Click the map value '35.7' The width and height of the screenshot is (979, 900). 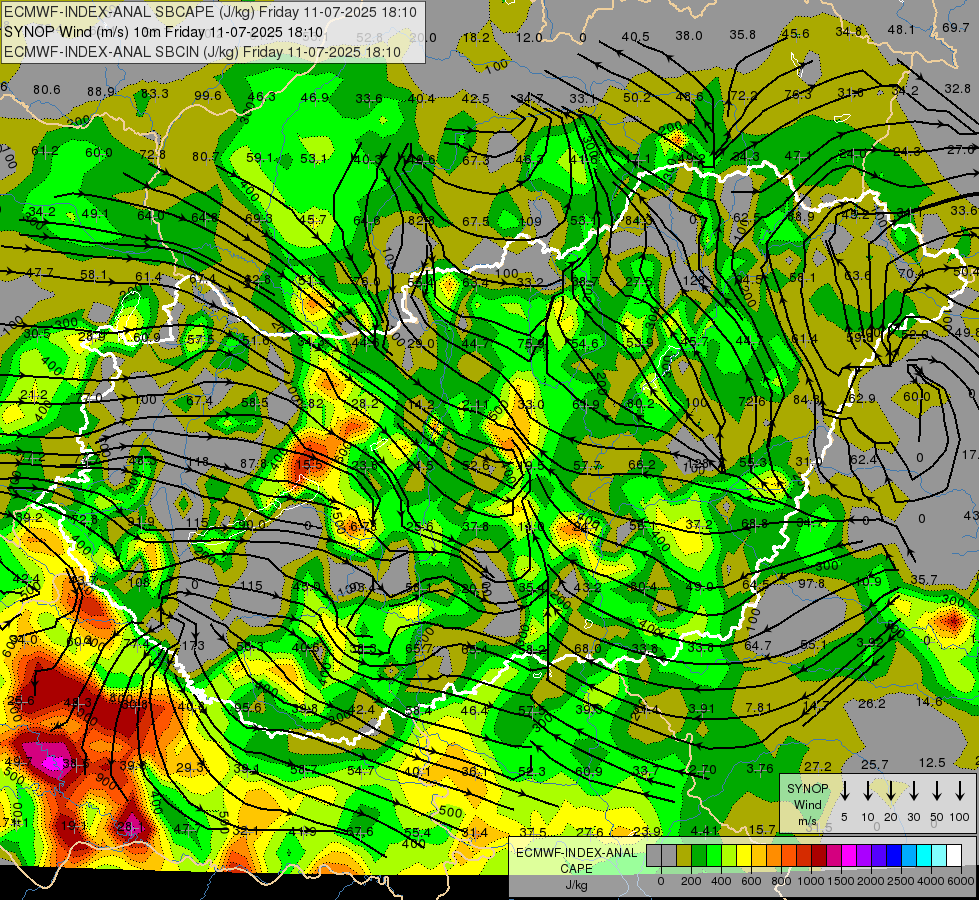point(923,580)
